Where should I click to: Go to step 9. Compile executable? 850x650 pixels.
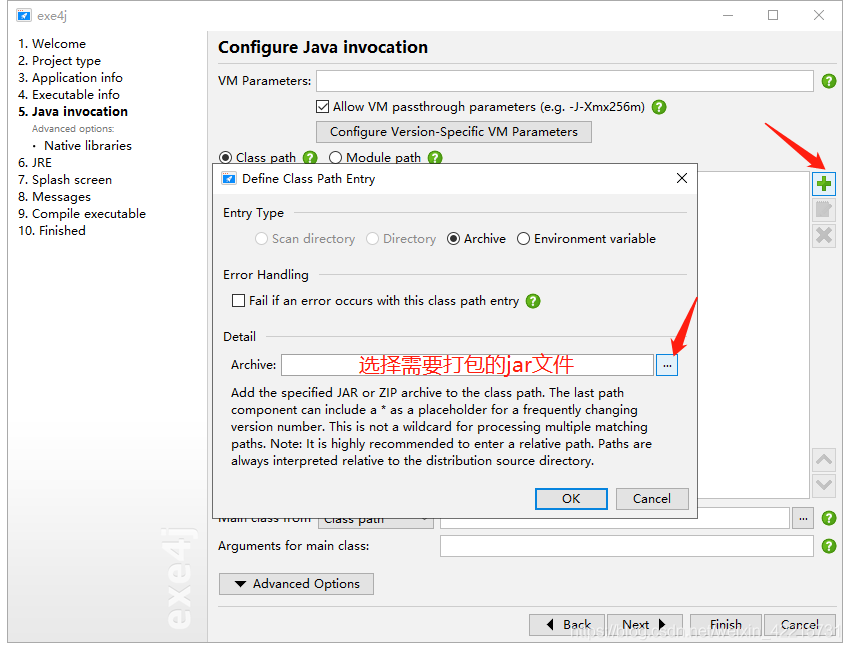[82, 214]
